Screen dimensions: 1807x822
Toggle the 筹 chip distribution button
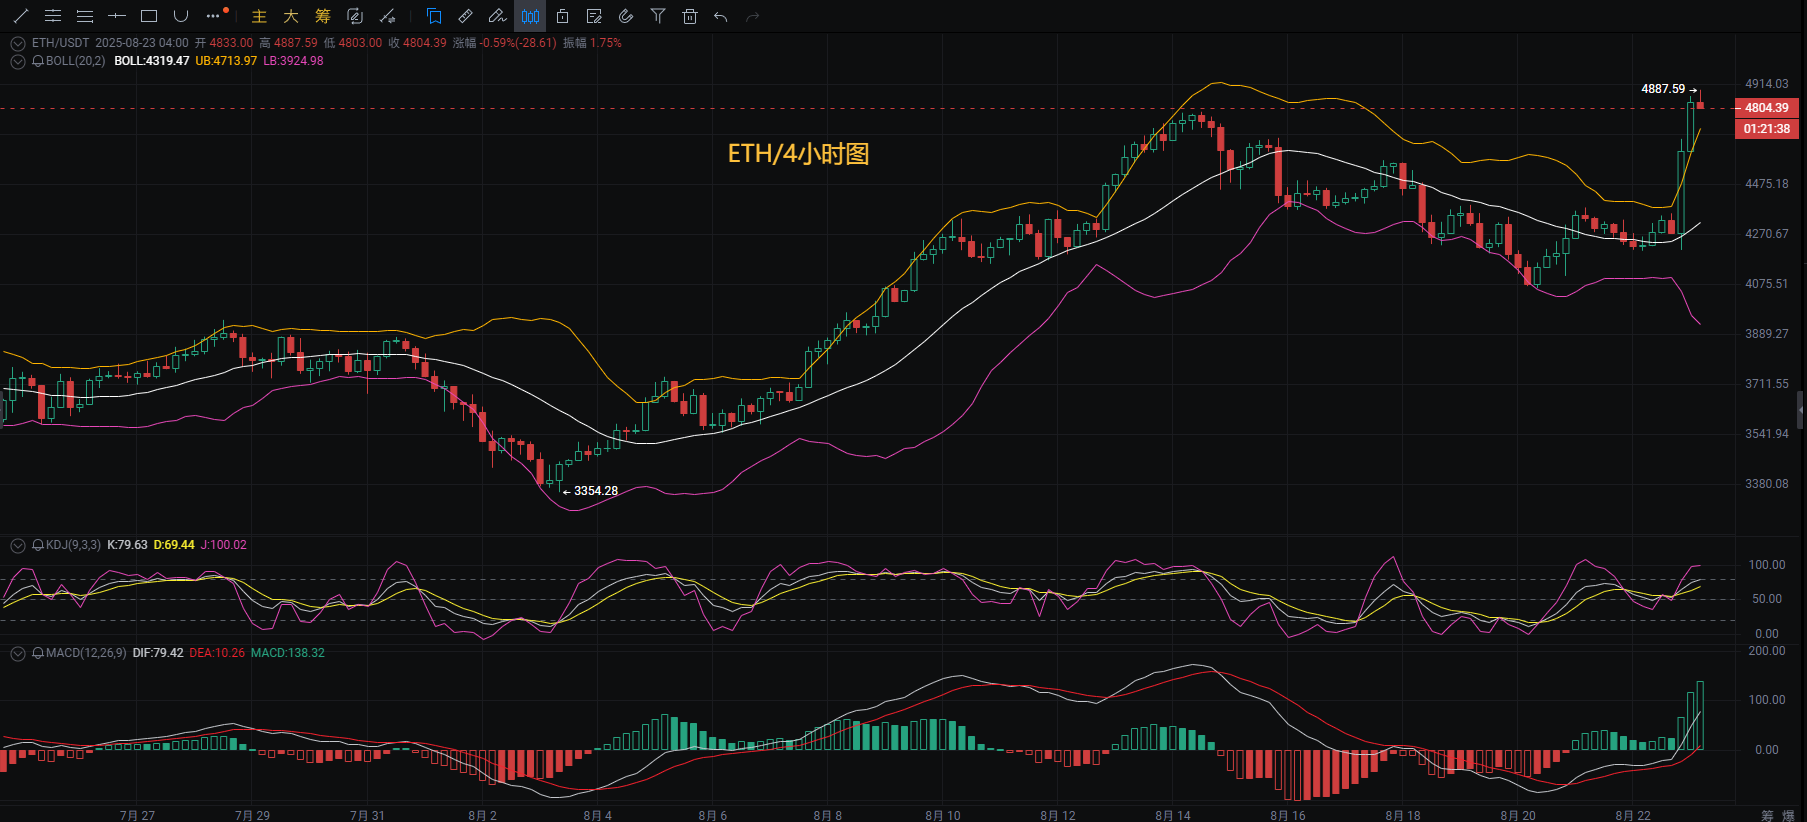point(323,16)
